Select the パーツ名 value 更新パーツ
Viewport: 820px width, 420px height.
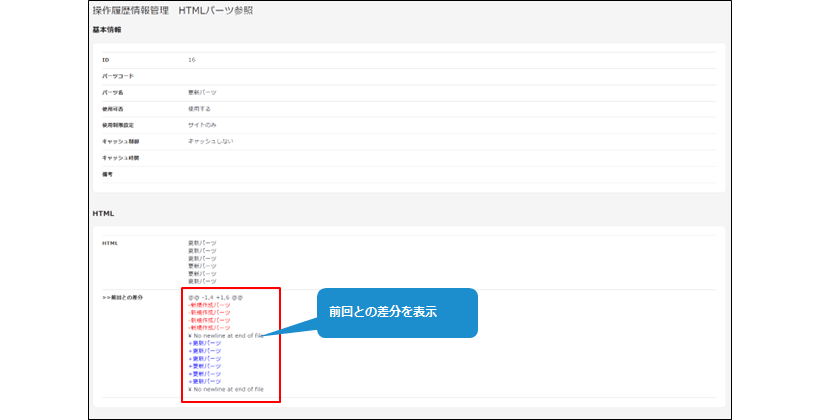tap(202, 92)
